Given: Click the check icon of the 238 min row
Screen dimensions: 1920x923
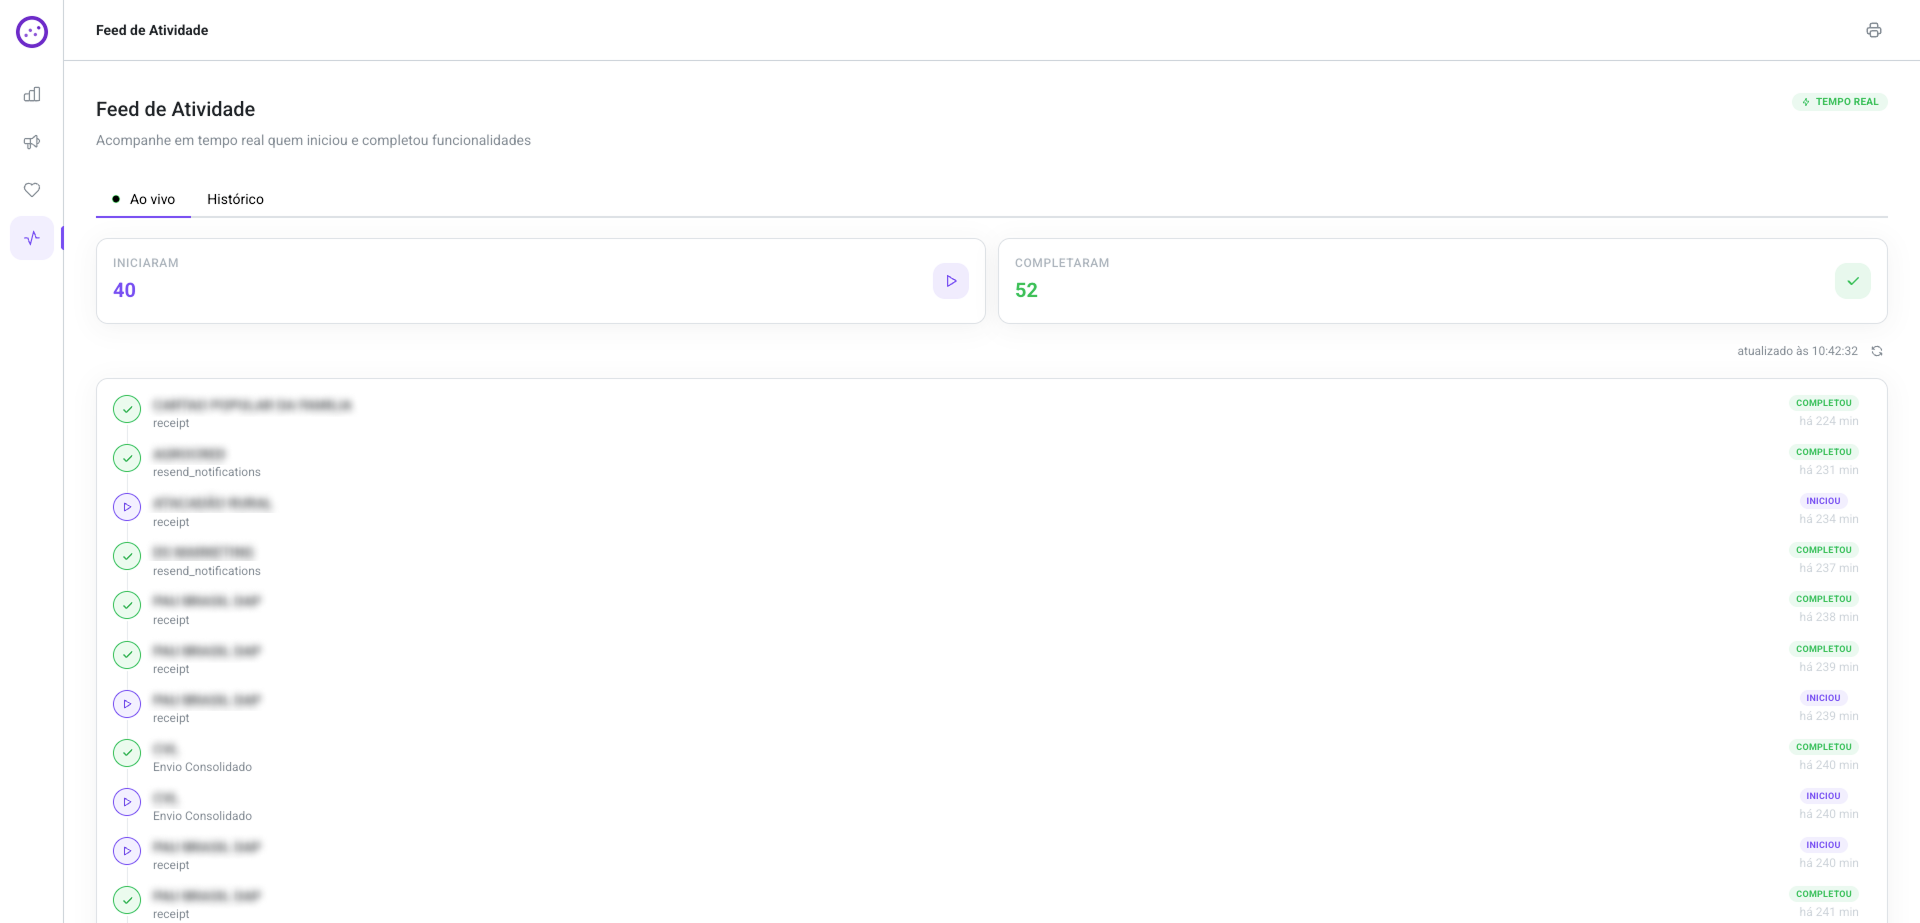Looking at the screenshot, I should pyautogui.click(x=127, y=605).
